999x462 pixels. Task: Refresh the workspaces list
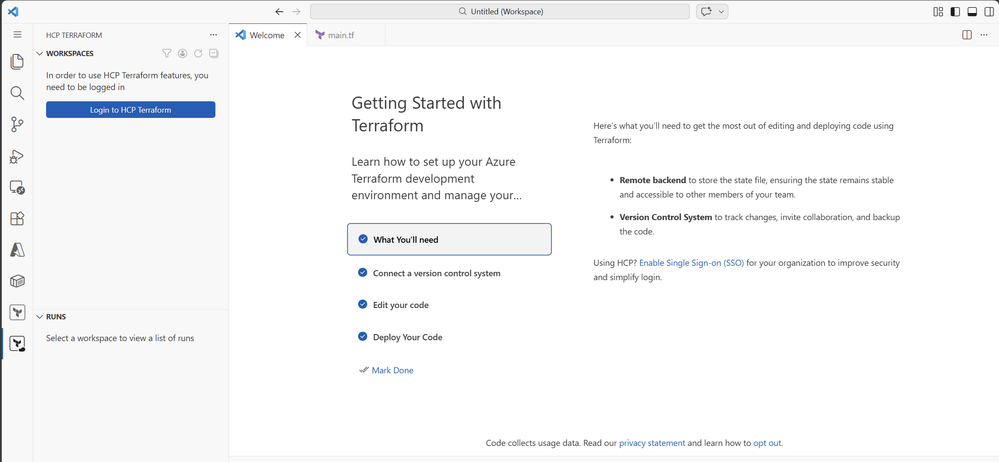click(198, 54)
